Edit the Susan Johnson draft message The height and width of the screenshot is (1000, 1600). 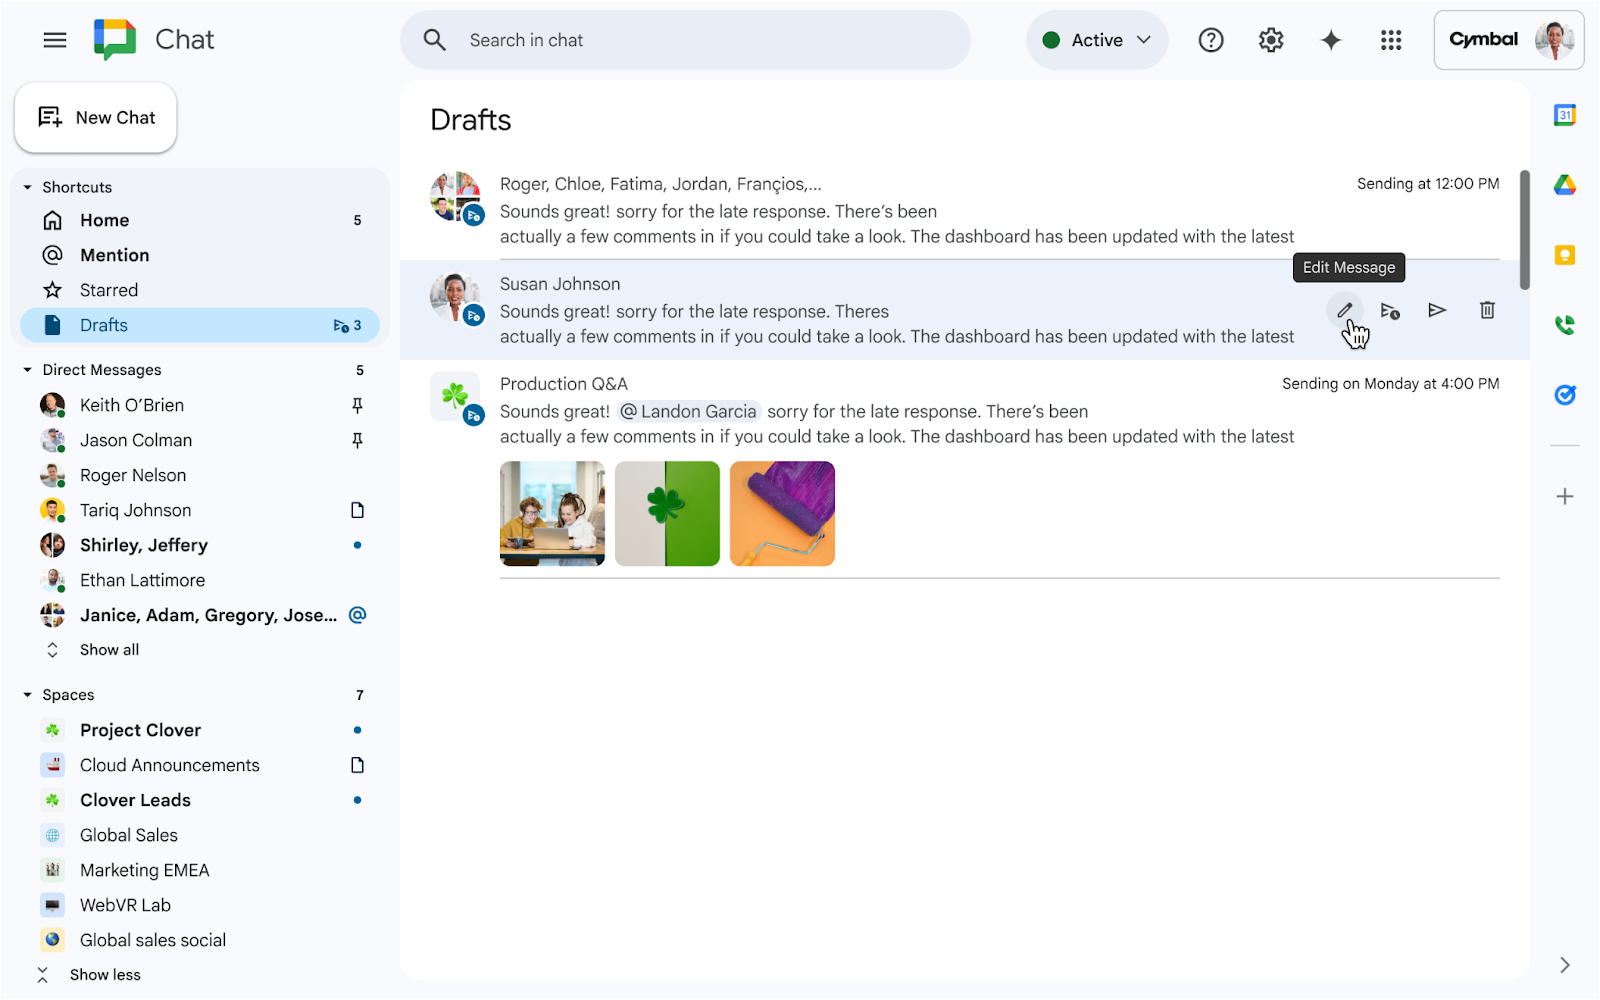pyautogui.click(x=1344, y=310)
